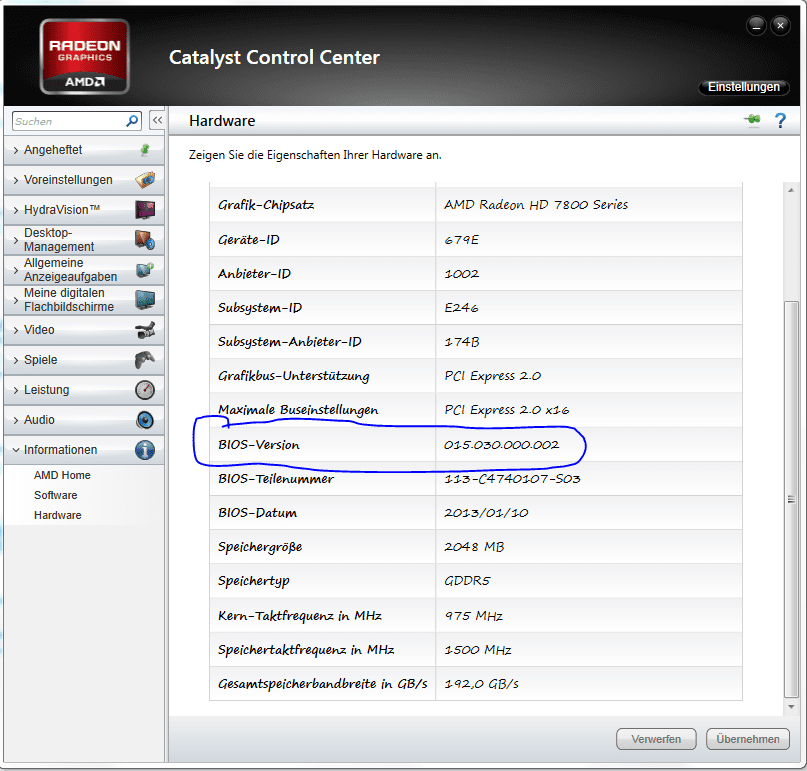Expand the Video section
This screenshot has height=771, width=807.
point(83,330)
